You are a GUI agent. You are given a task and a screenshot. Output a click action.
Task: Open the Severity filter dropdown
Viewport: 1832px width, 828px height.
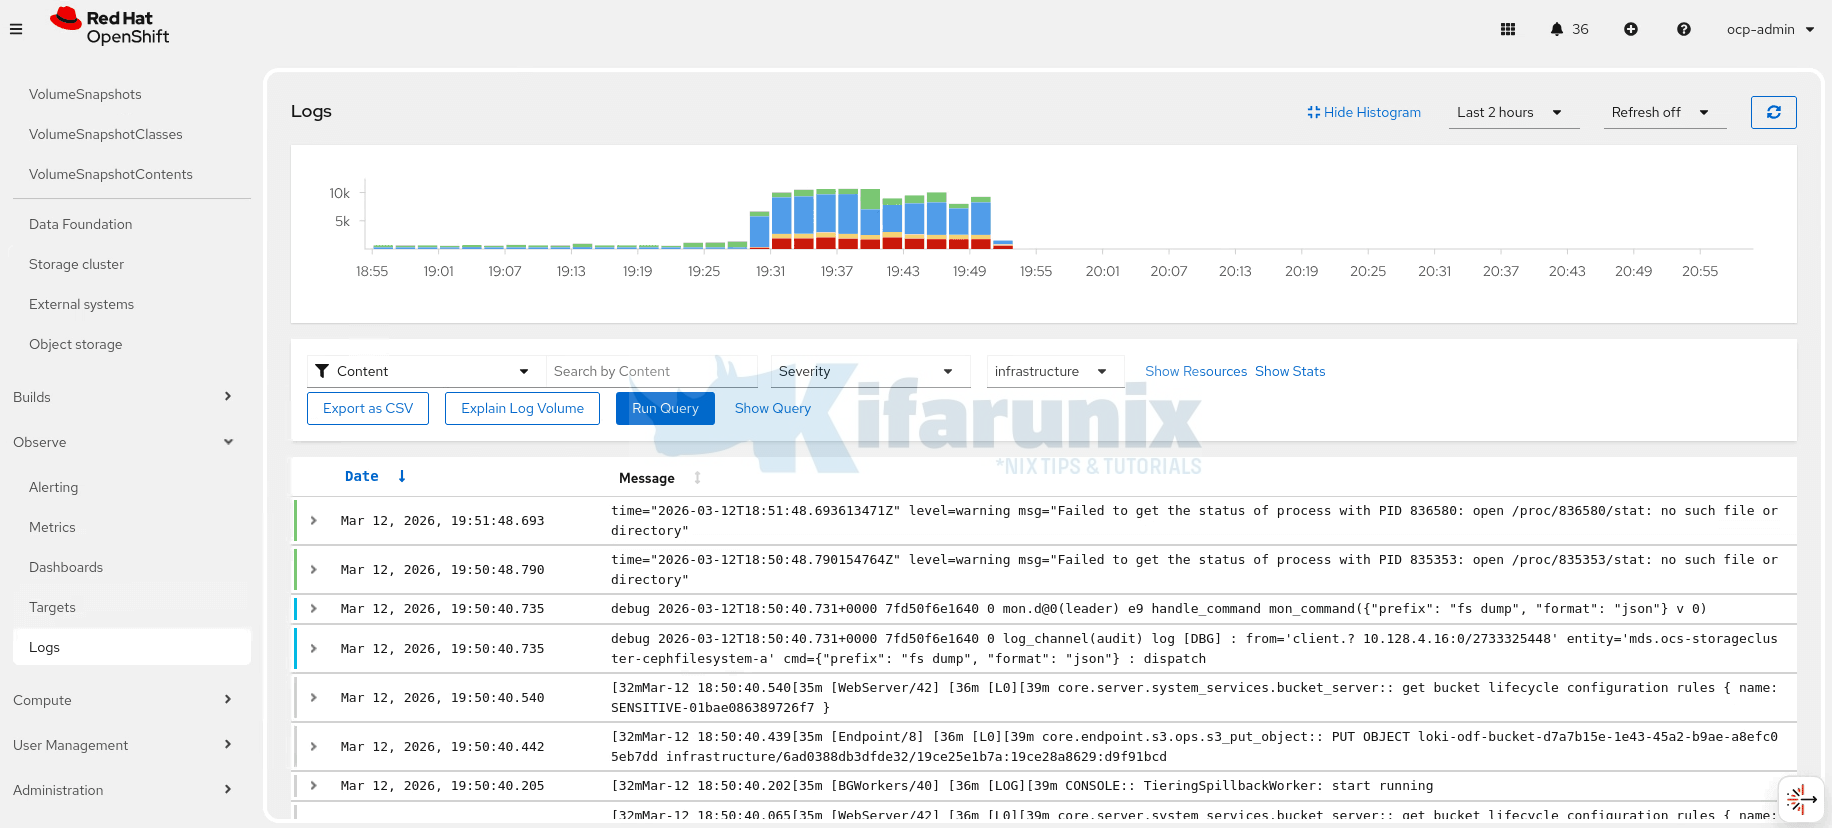(x=870, y=371)
